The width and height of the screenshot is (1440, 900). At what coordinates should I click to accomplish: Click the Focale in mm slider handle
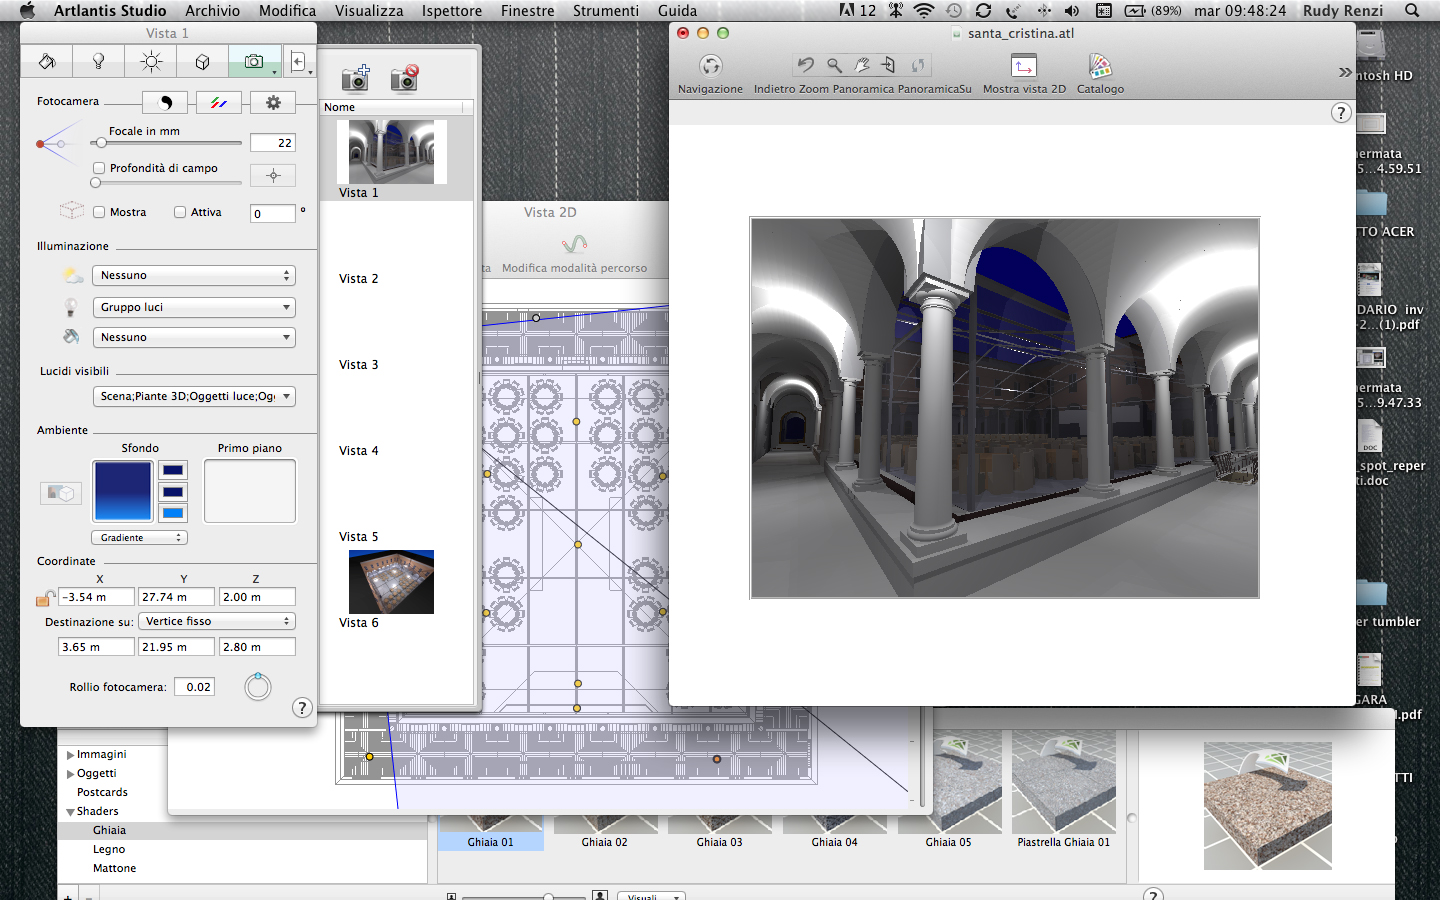click(x=101, y=143)
